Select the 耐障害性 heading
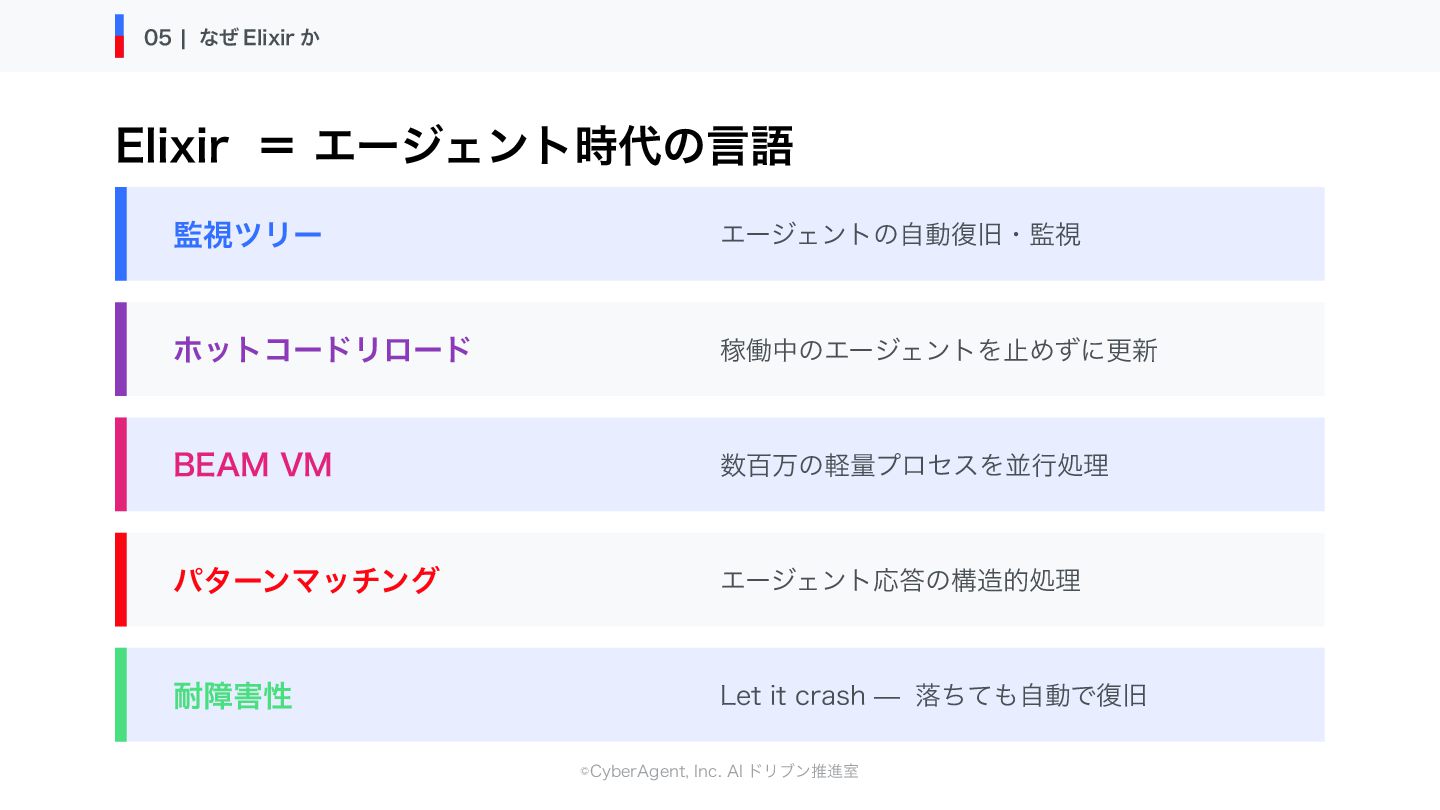The width and height of the screenshot is (1440, 810). (x=233, y=696)
